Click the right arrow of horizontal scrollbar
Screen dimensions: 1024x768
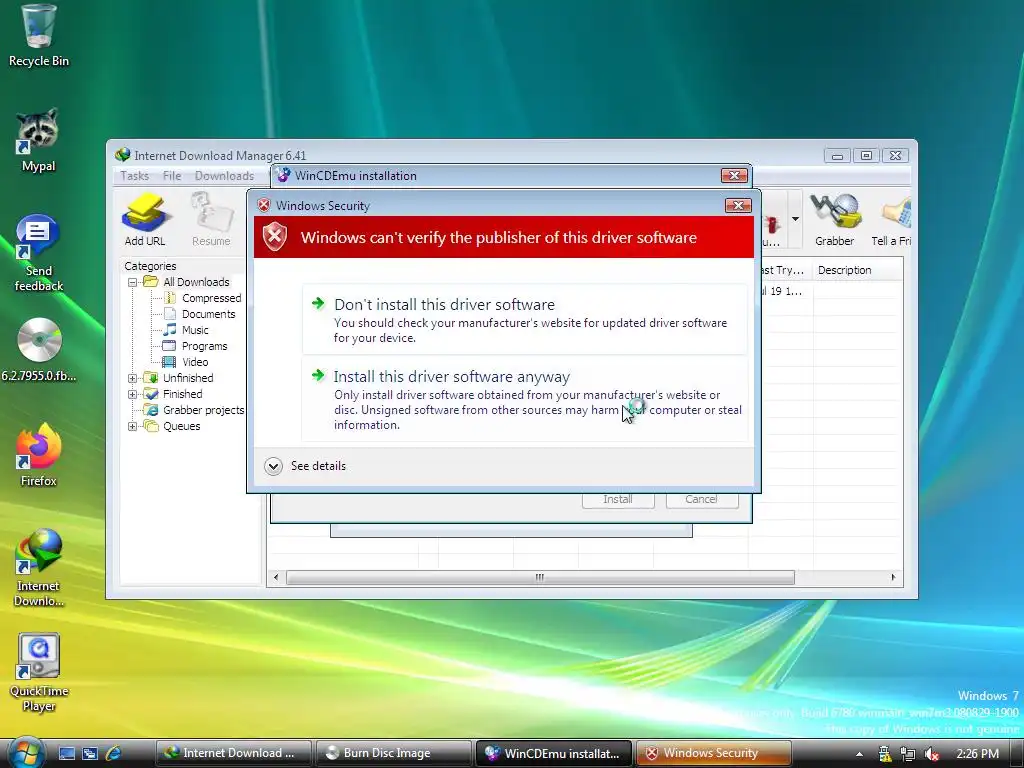pyautogui.click(x=893, y=577)
